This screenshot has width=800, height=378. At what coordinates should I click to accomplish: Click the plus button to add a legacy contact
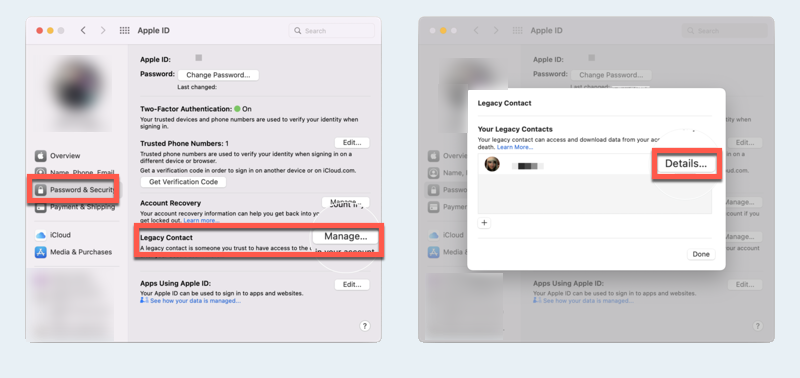coord(484,223)
